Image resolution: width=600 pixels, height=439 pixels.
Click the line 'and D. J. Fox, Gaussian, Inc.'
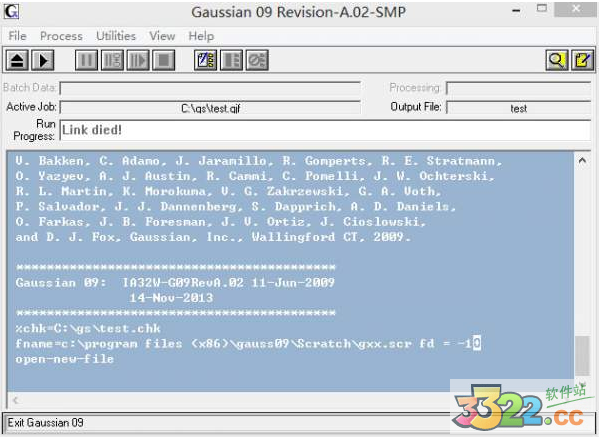(x=213, y=237)
